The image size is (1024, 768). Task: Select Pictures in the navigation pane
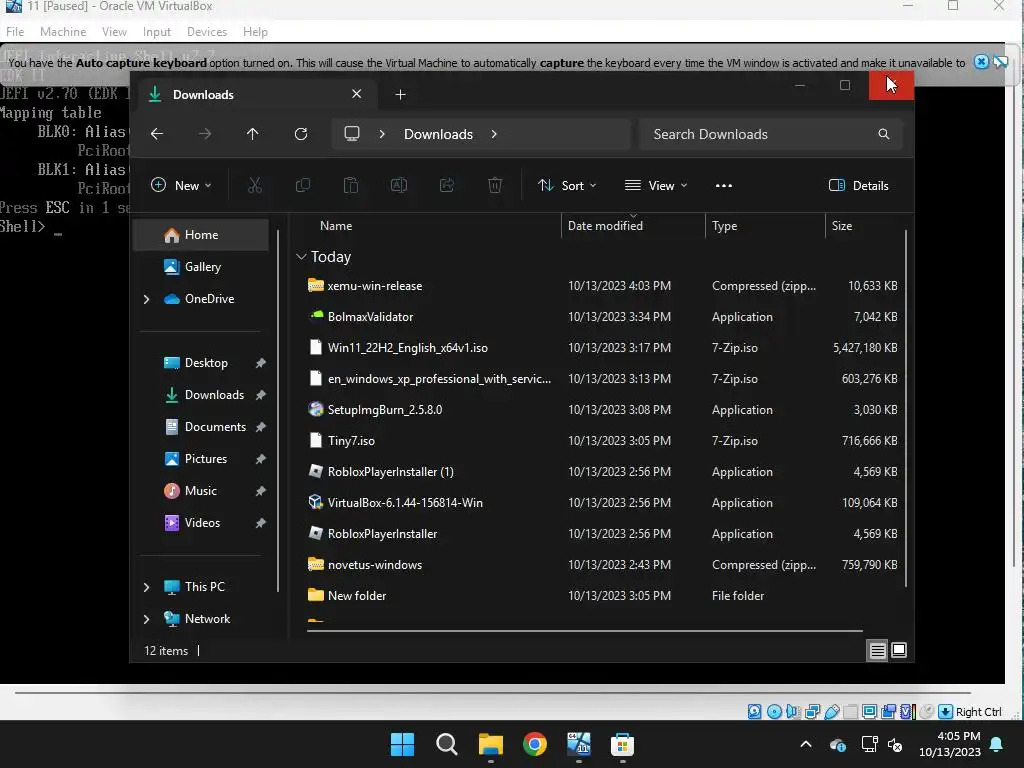point(201,459)
